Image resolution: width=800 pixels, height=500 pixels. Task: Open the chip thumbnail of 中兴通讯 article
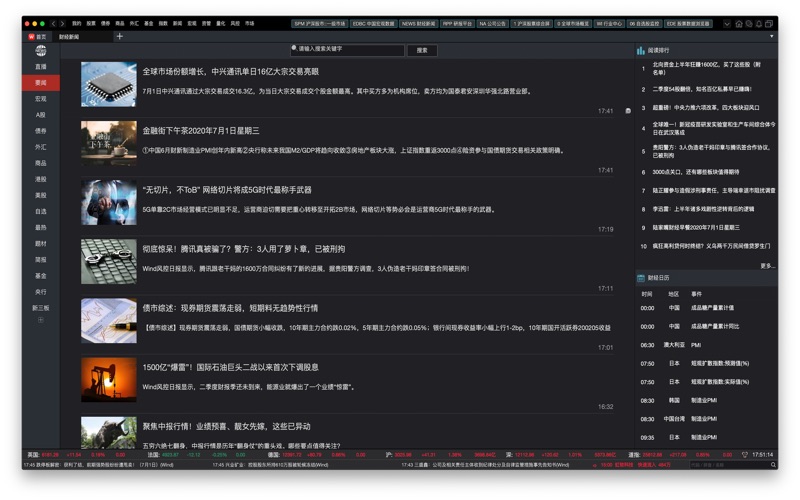point(109,84)
